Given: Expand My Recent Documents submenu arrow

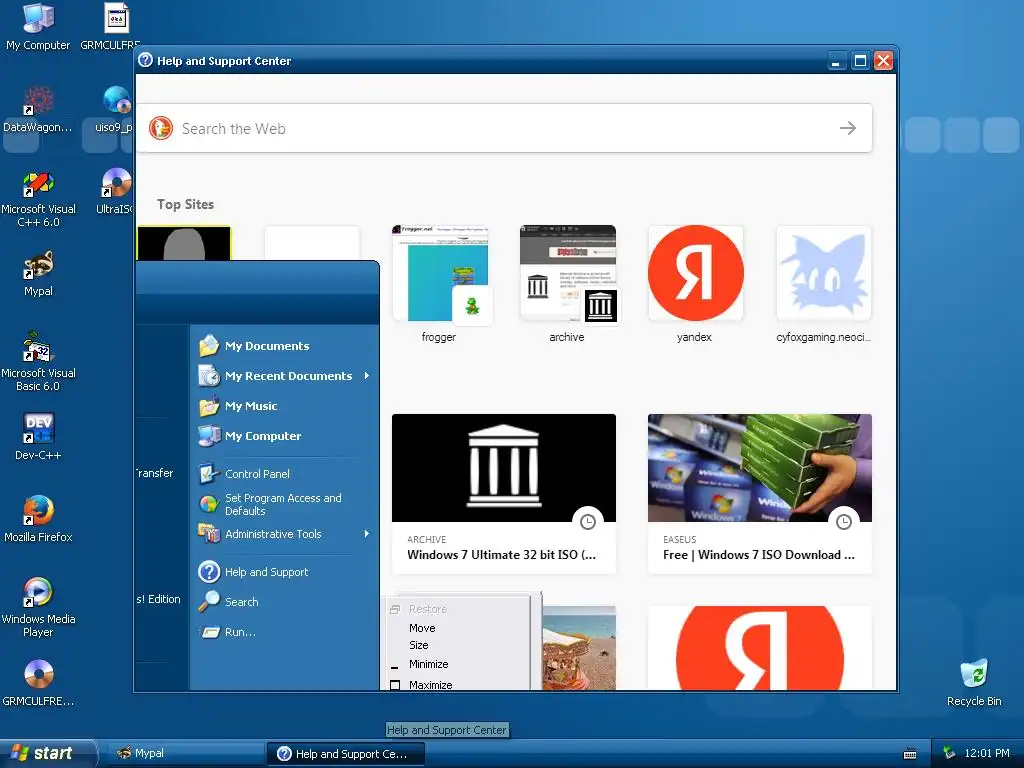Looking at the screenshot, I should [x=367, y=376].
